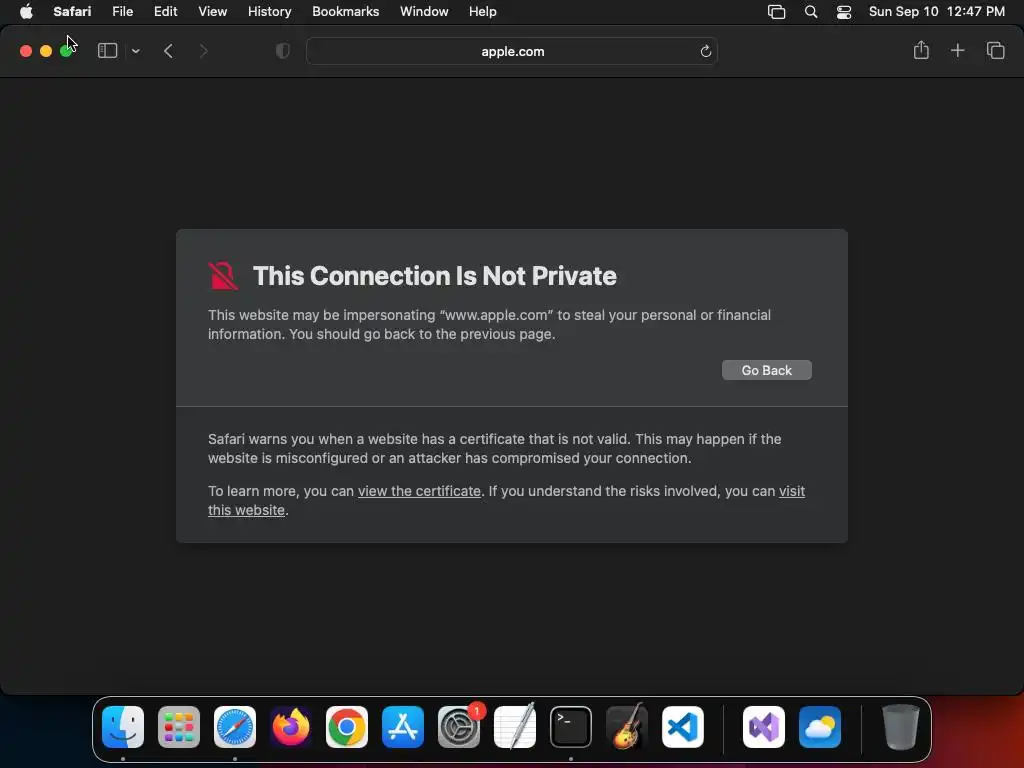Viewport: 1024px width, 768px height.
Task: Open Control Center in menu bar
Action: (x=844, y=12)
